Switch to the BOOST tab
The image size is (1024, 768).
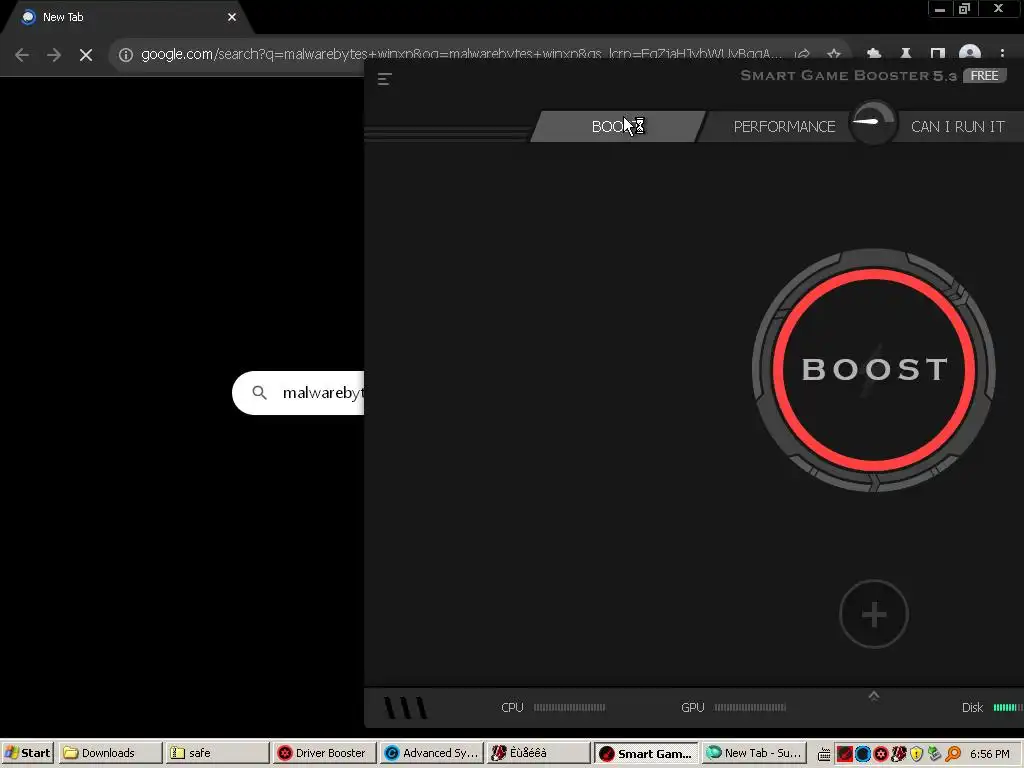618,127
